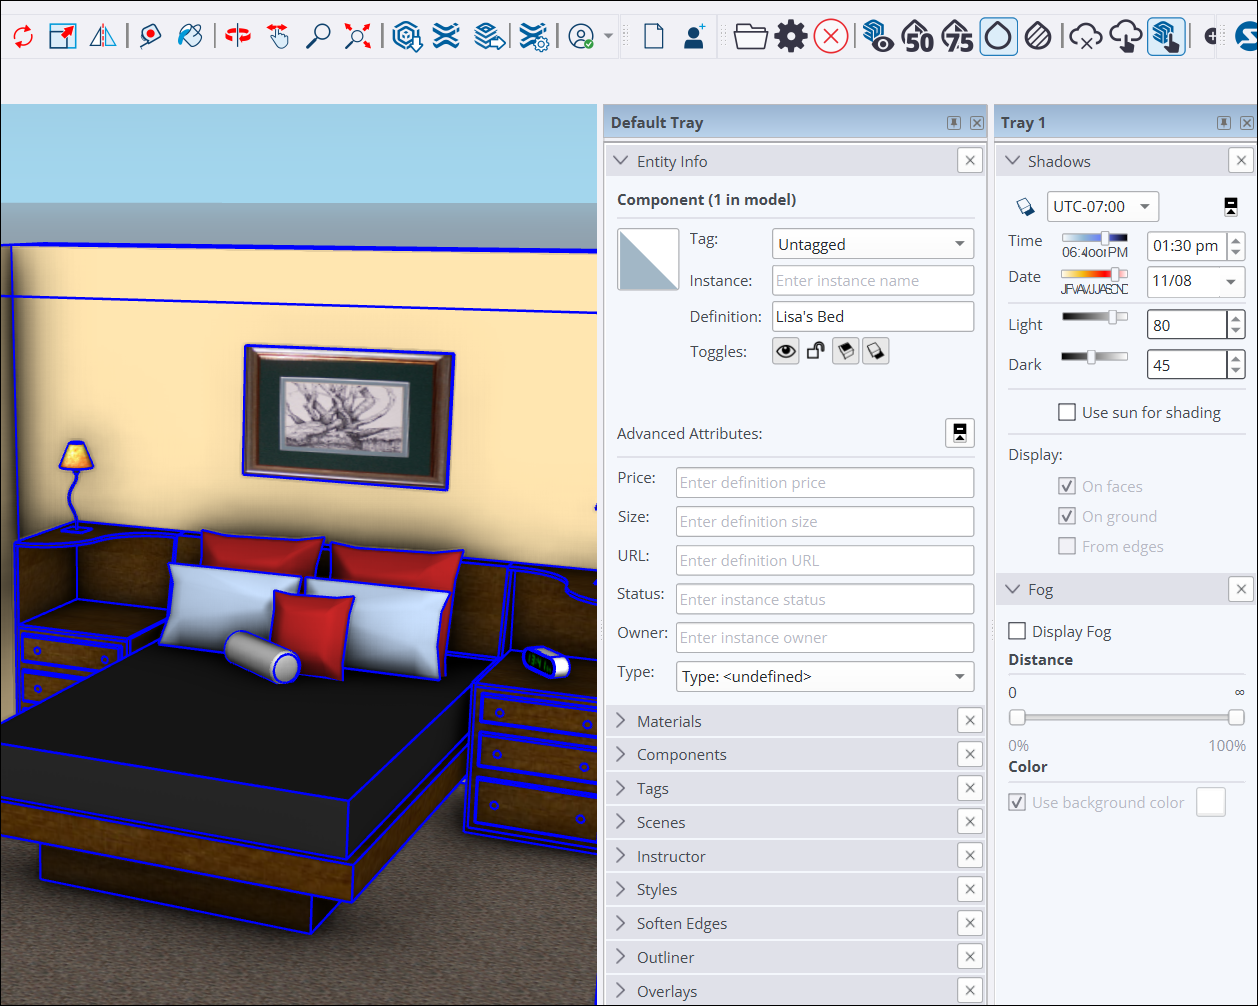Close the Shadows panel
1258x1006 pixels.
pos(1241,161)
